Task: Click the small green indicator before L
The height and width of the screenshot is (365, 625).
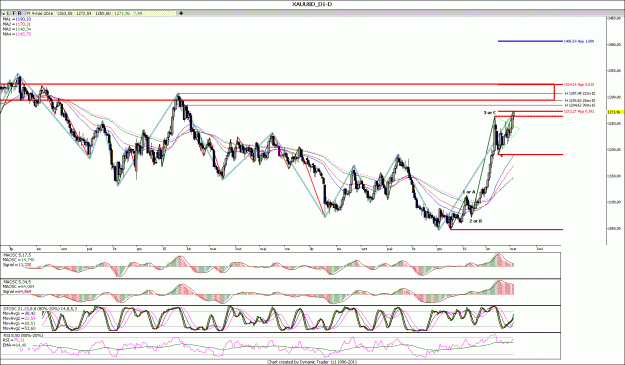Action: point(4,14)
